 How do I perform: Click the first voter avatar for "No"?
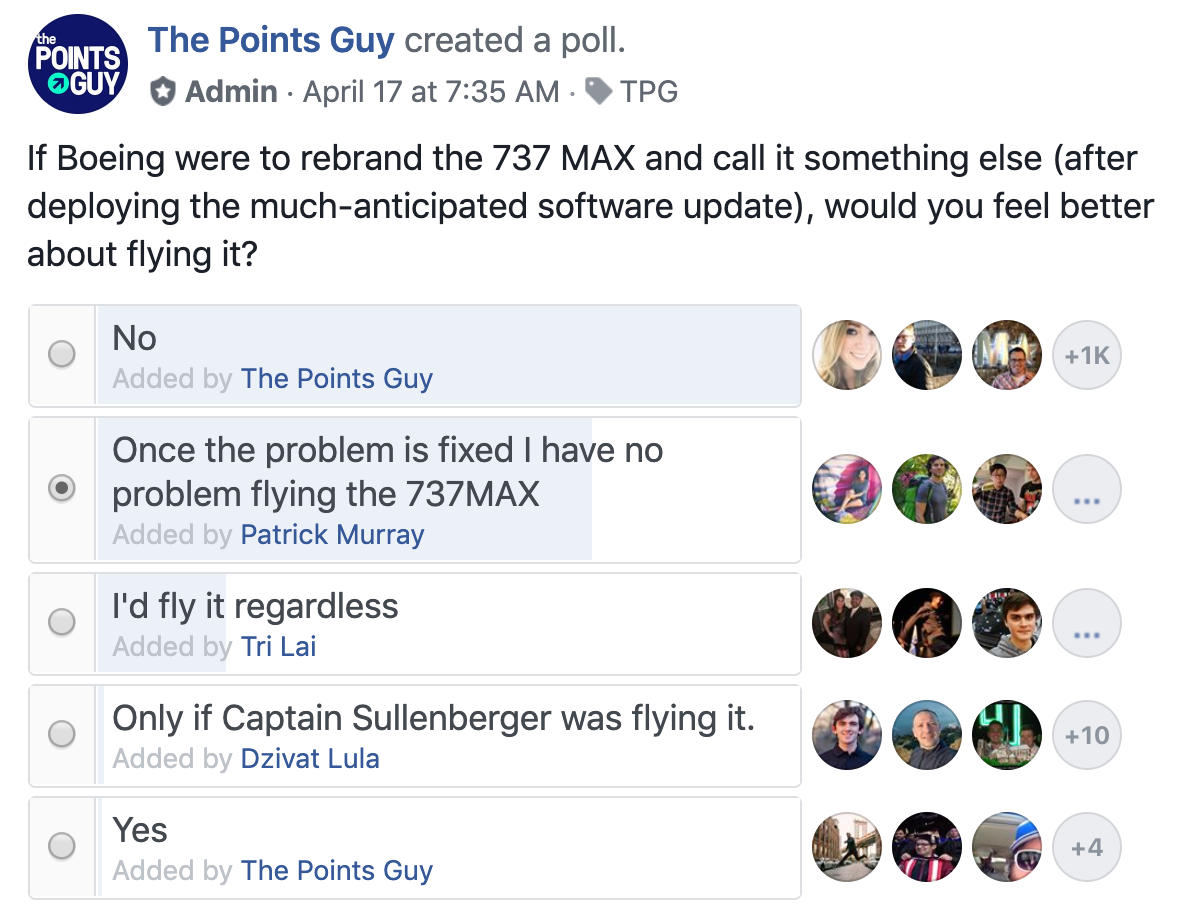tap(848, 355)
